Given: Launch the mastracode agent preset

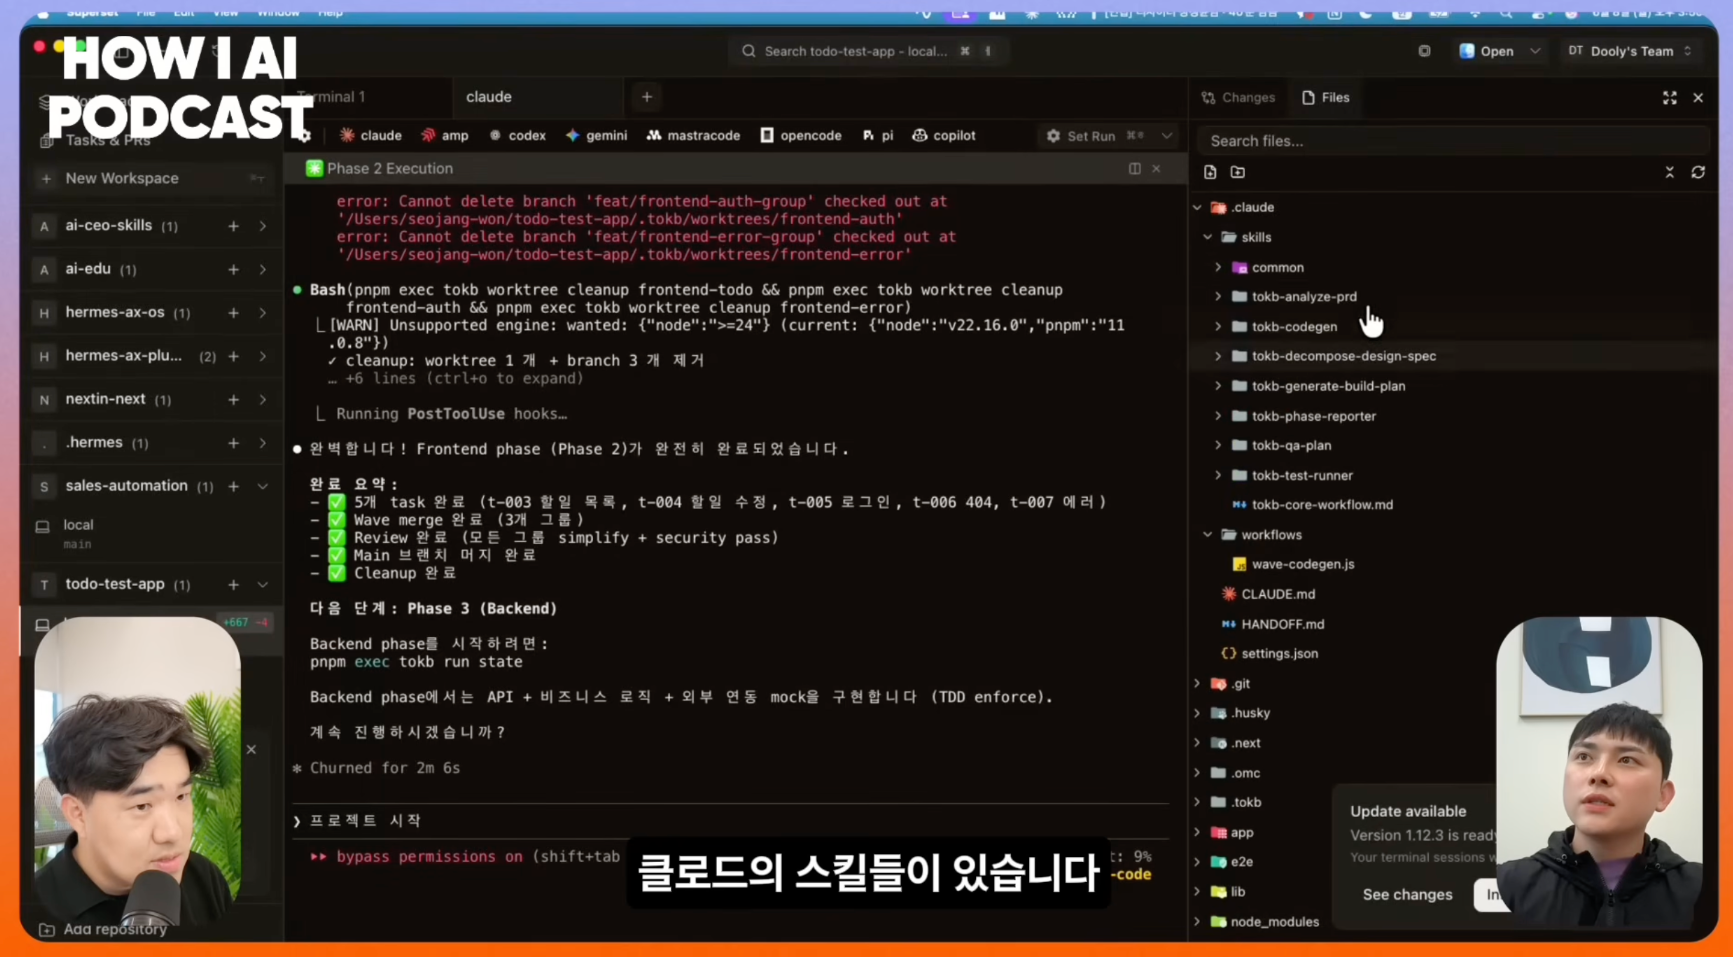Looking at the screenshot, I should tap(693, 135).
